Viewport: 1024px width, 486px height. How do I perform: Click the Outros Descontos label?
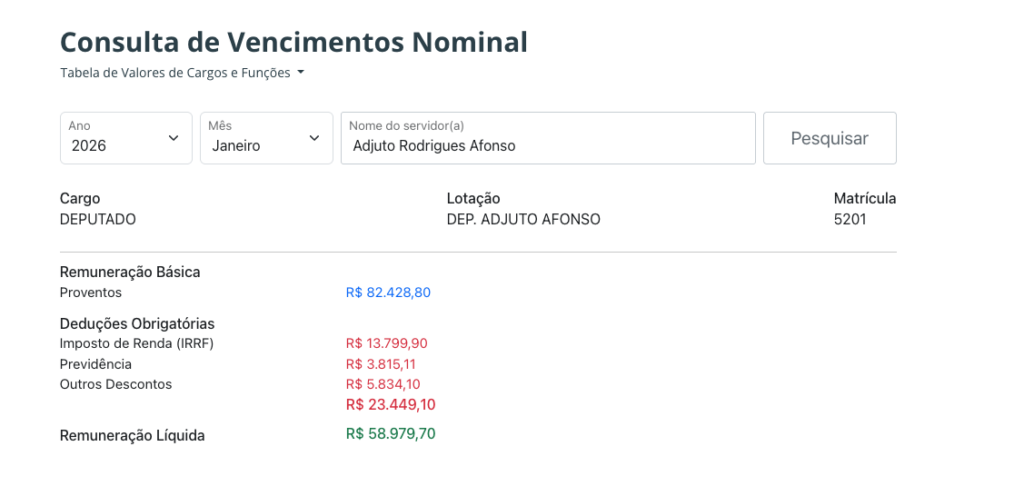click(x=116, y=384)
